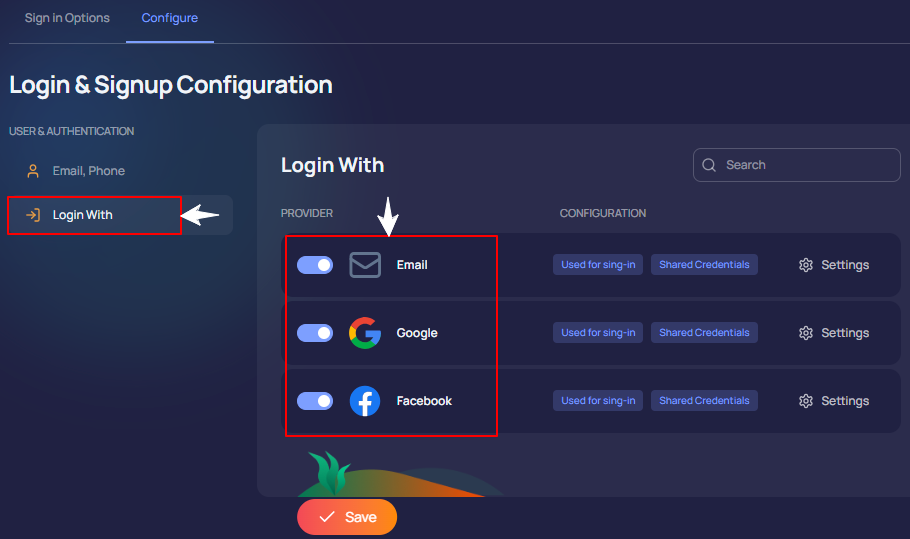
Task: Open Settings for the Google provider
Action: click(844, 333)
